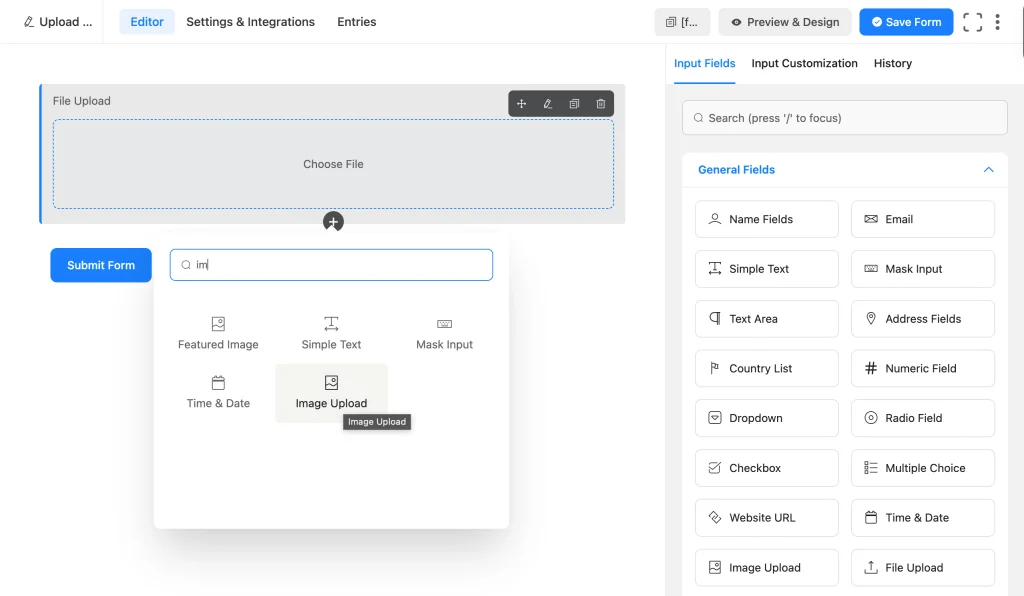The image size is (1024, 596).
Task: Select Simple Text in the popup results
Action: point(331,334)
